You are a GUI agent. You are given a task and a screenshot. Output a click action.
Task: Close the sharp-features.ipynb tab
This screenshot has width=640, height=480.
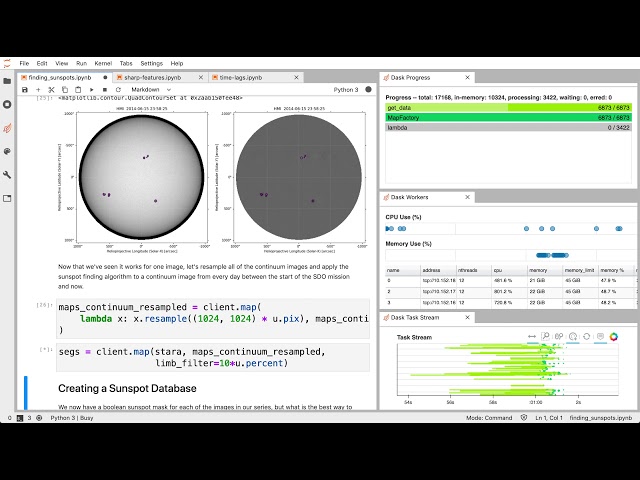pyautogui.click(x=201, y=78)
